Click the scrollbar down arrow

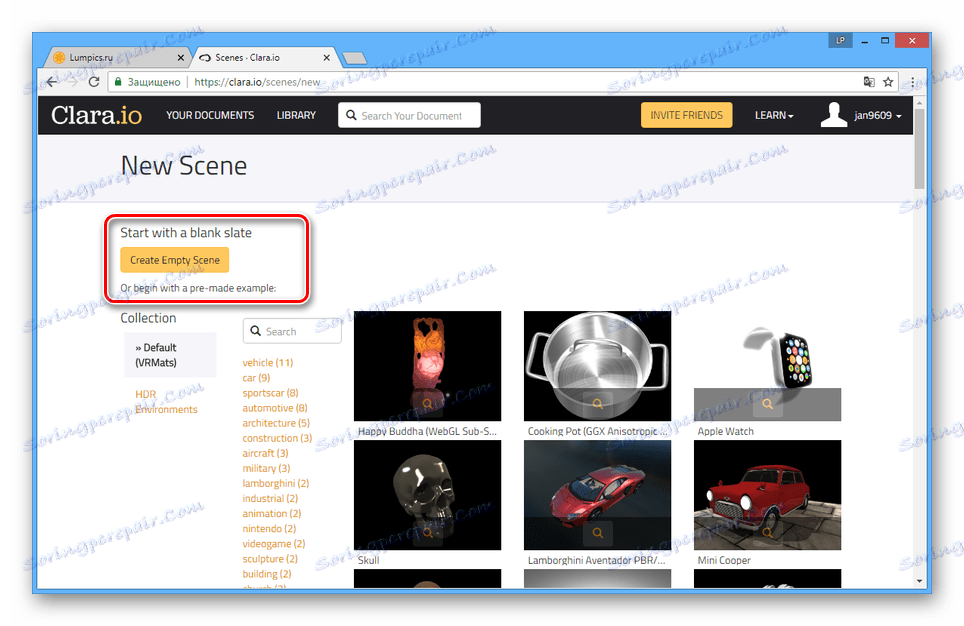(x=919, y=580)
